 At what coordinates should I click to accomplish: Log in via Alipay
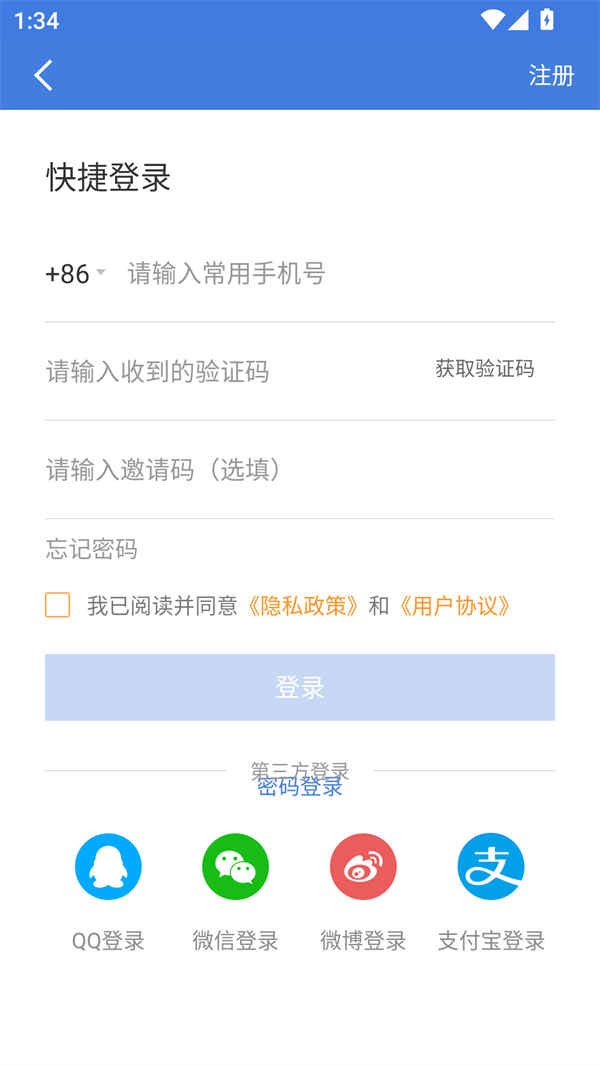pos(490,866)
